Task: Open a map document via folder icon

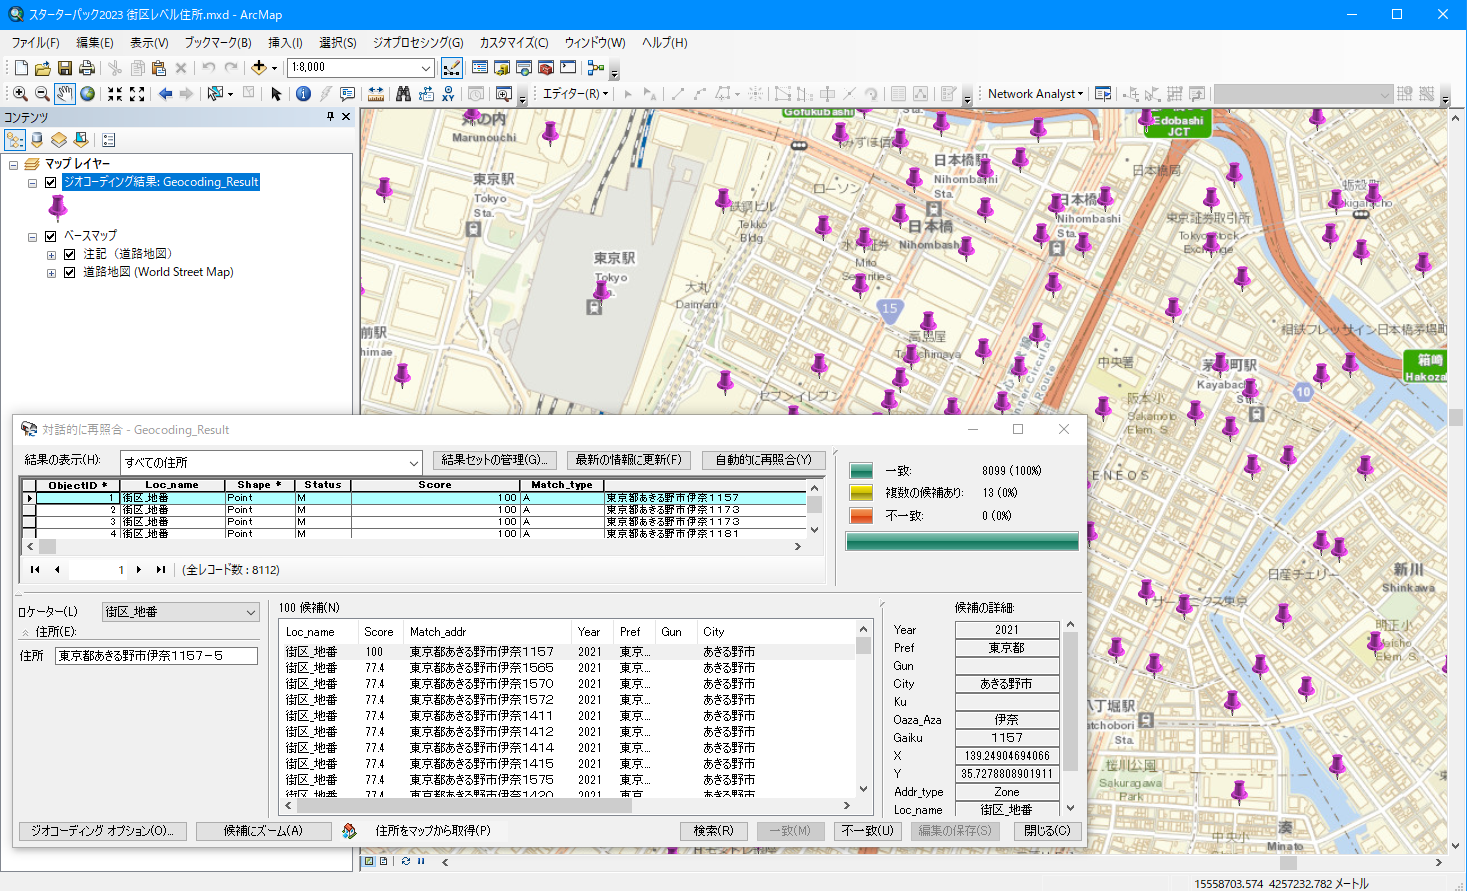Action: 43,68
